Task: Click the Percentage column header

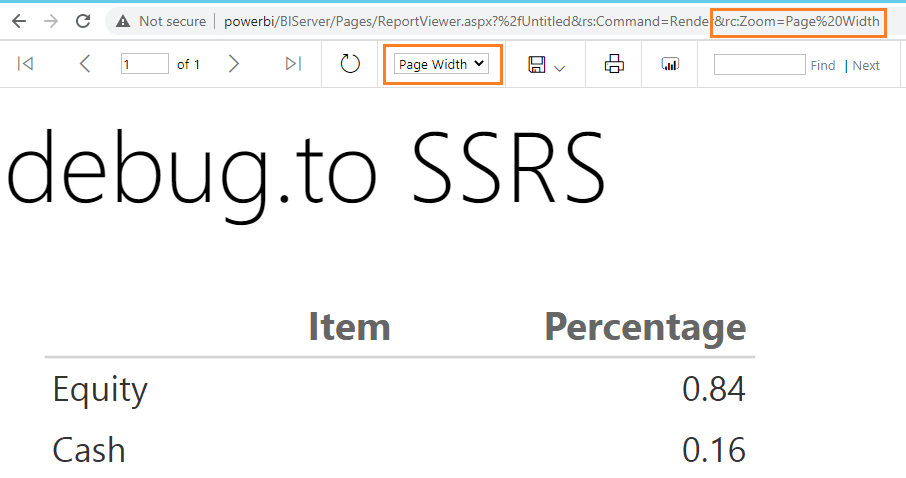Action: click(645, 328)
